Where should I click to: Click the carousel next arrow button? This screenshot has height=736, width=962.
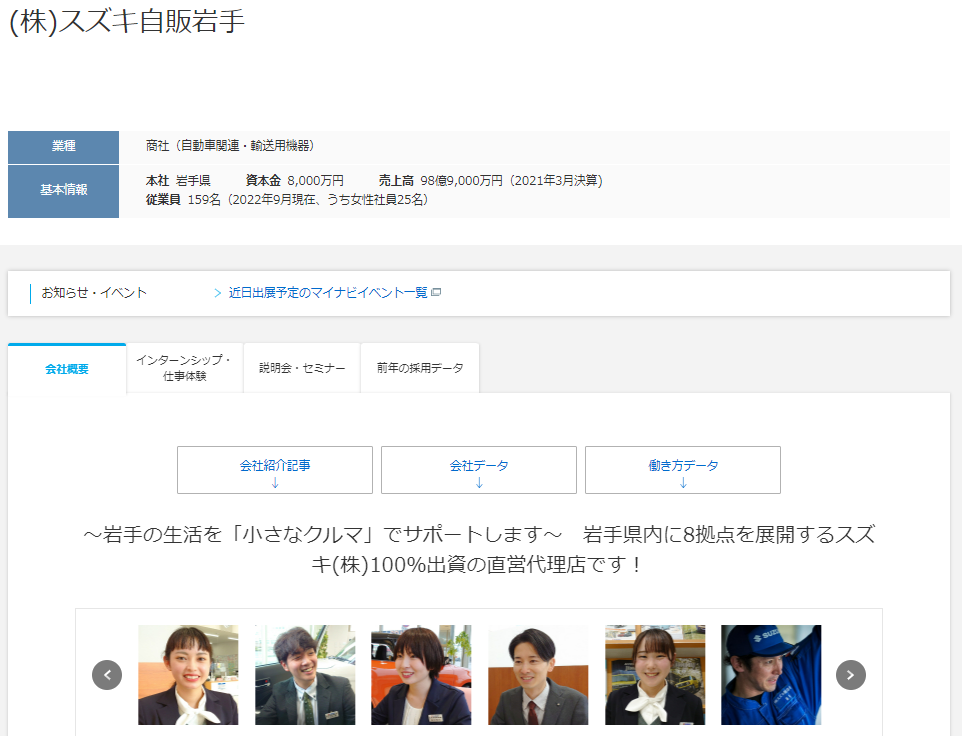pyautogui.click(x=850, y=675)
